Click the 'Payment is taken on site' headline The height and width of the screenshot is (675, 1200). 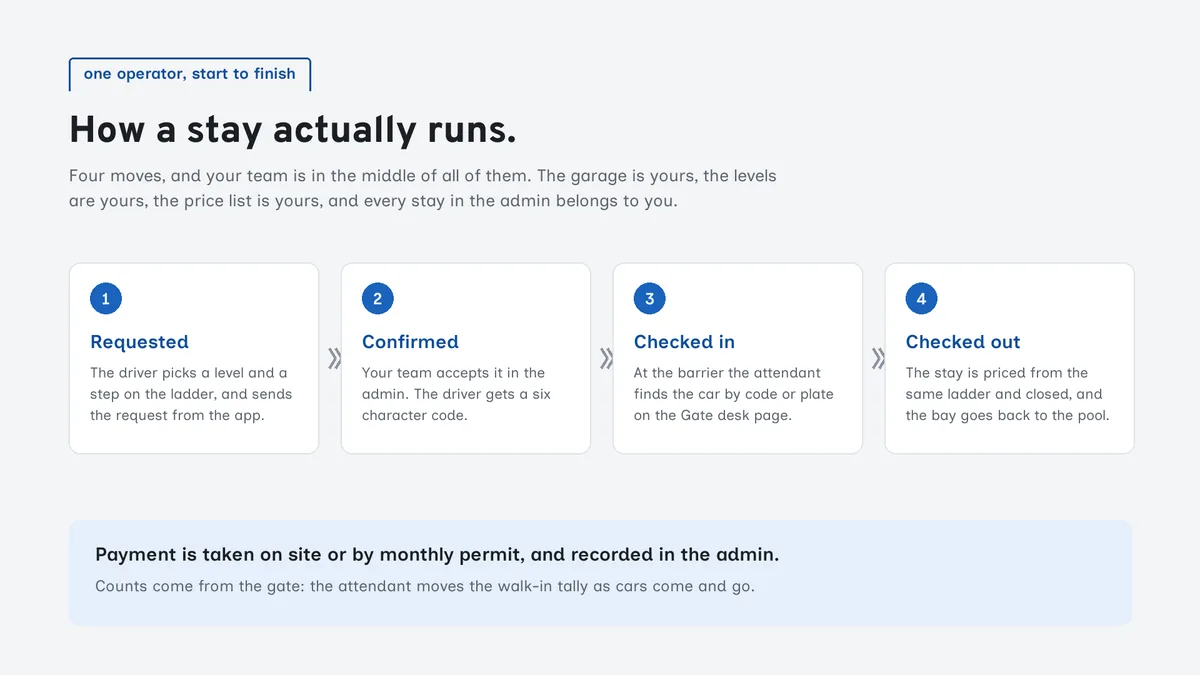[437, 554]
